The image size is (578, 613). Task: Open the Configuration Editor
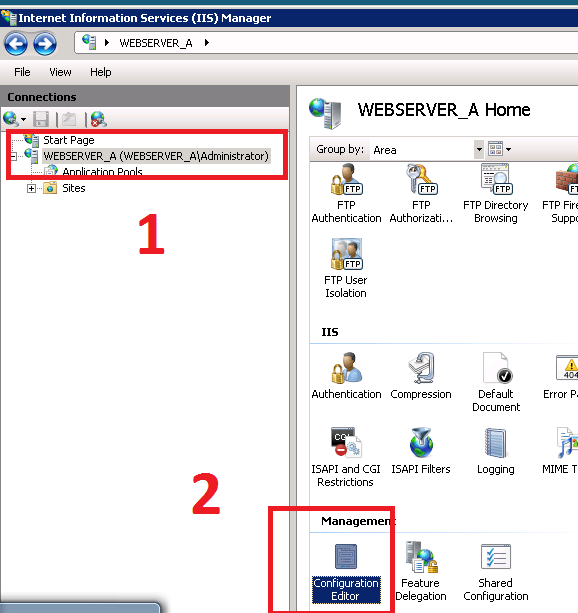coord(346,573)
